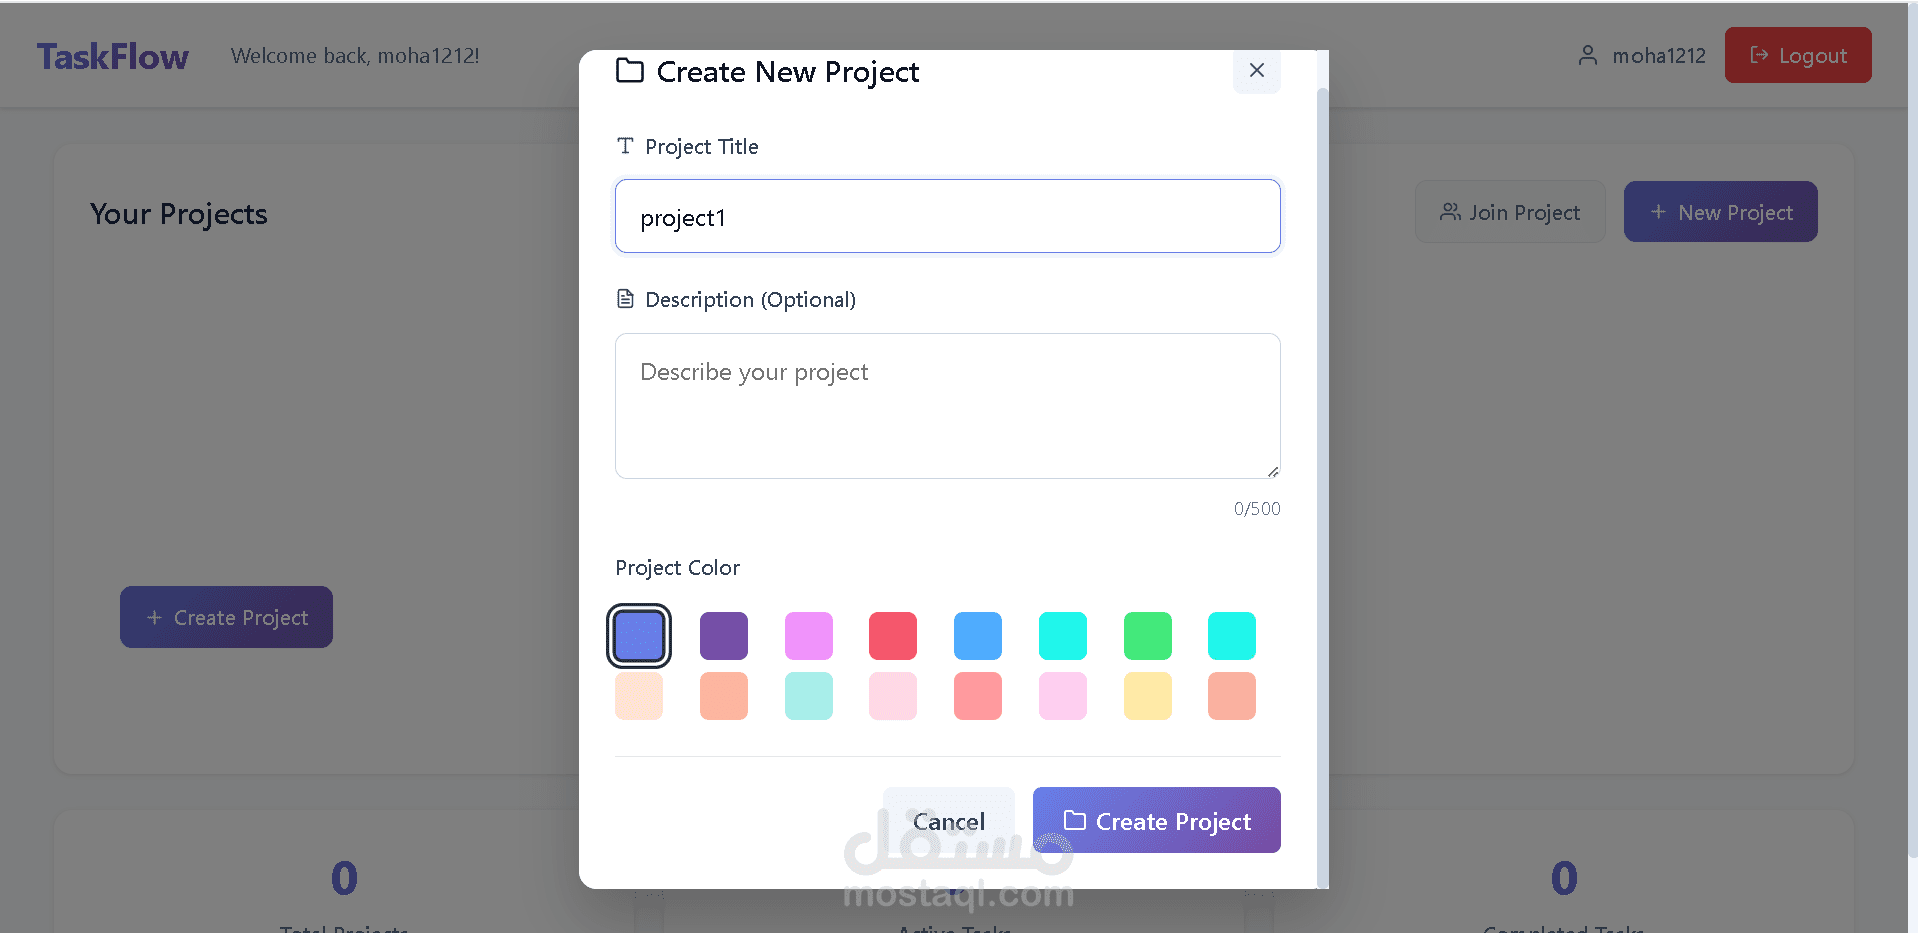Close the Create New Project dialog
This screenshot has width=1918, height=933.
click(x=1256, y=70)
